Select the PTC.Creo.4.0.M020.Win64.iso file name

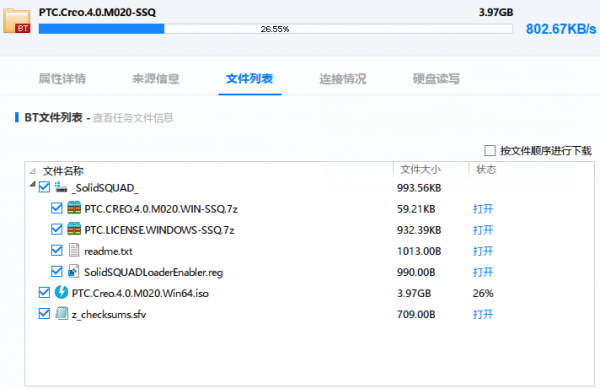point(140,293)
